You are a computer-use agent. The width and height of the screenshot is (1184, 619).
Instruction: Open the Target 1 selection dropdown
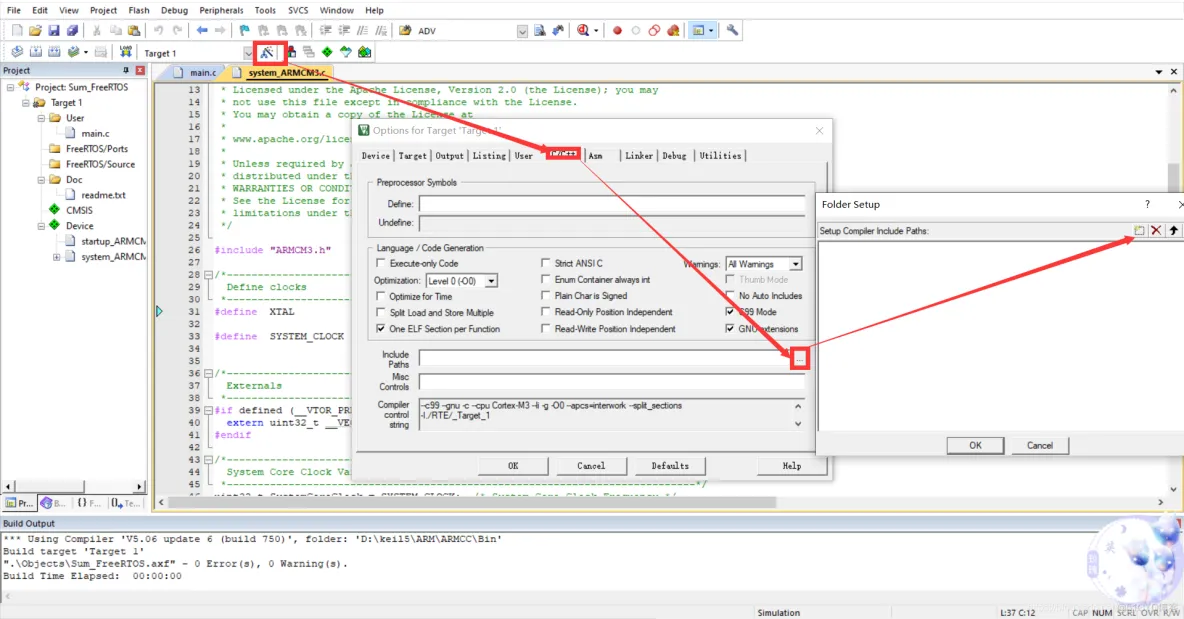coord(248,53)
